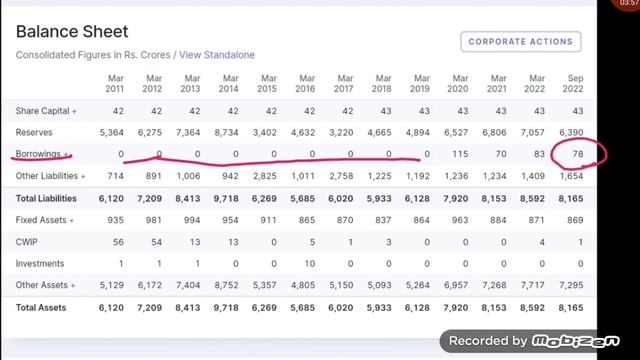Click Total Assets value 5,685
Screen dimensions: 640x360
pos(303,308)
